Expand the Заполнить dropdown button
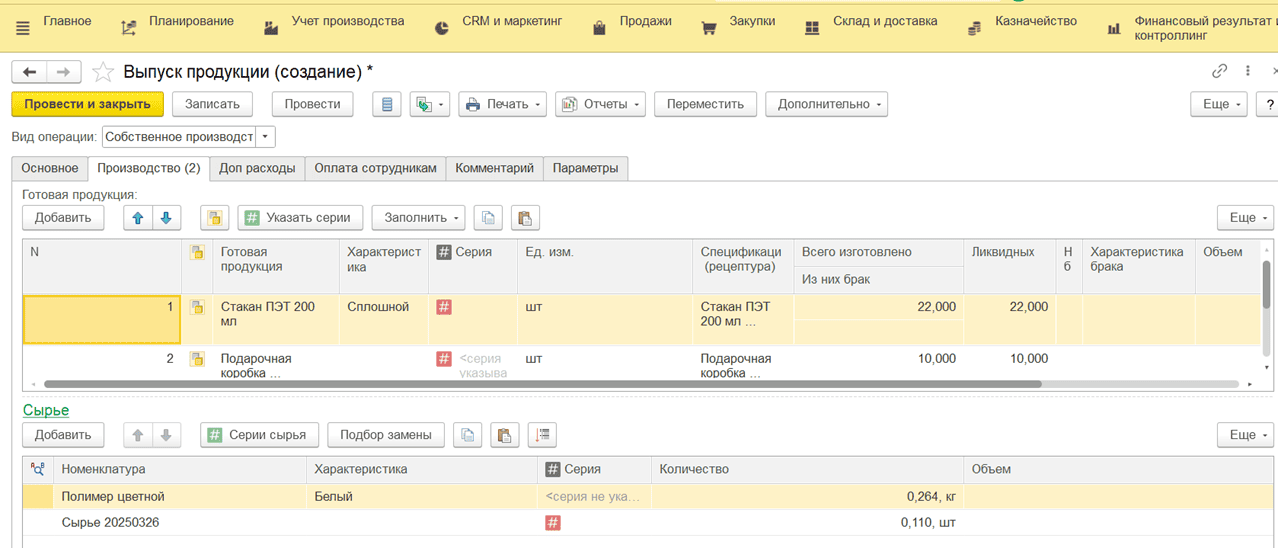Image resolution: width=1278 pixels, height=548 pixels. pyautogui.click(x=418, y=218)
